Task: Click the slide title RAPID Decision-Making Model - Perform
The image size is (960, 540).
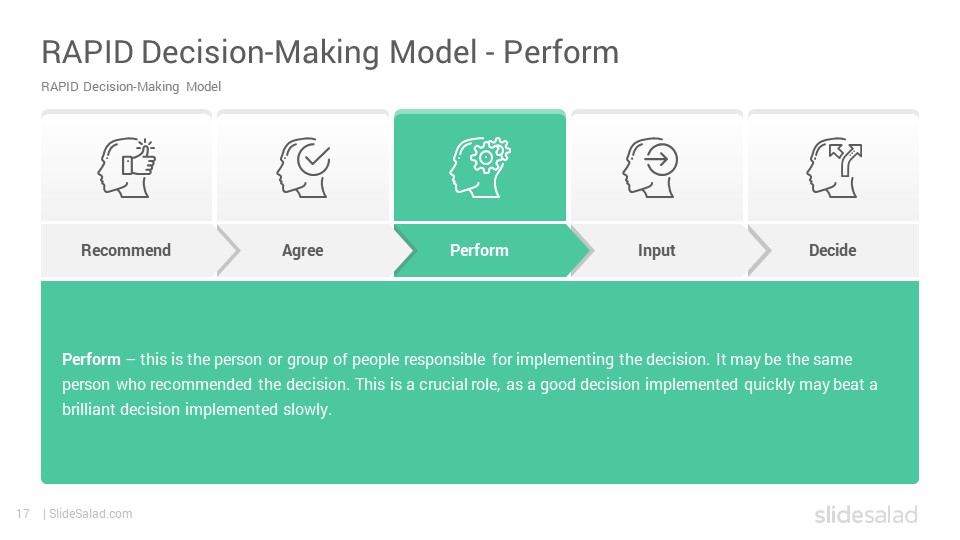Action: 330,52
